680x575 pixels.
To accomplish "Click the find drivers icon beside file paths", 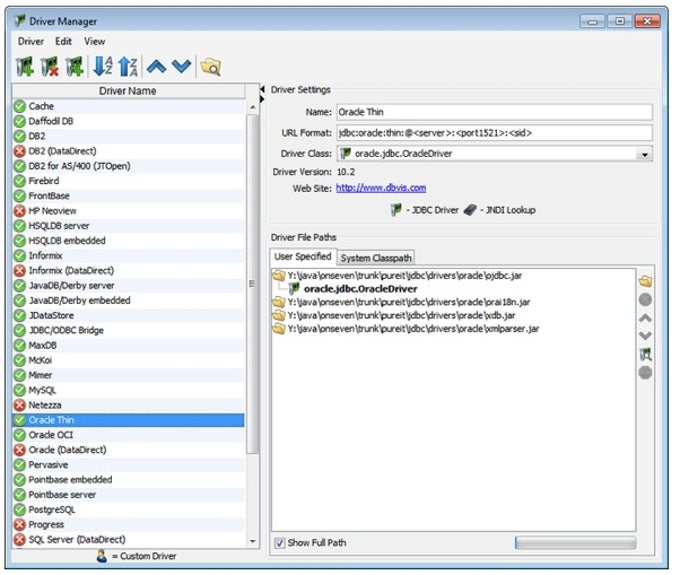I will tap(645, 354).
